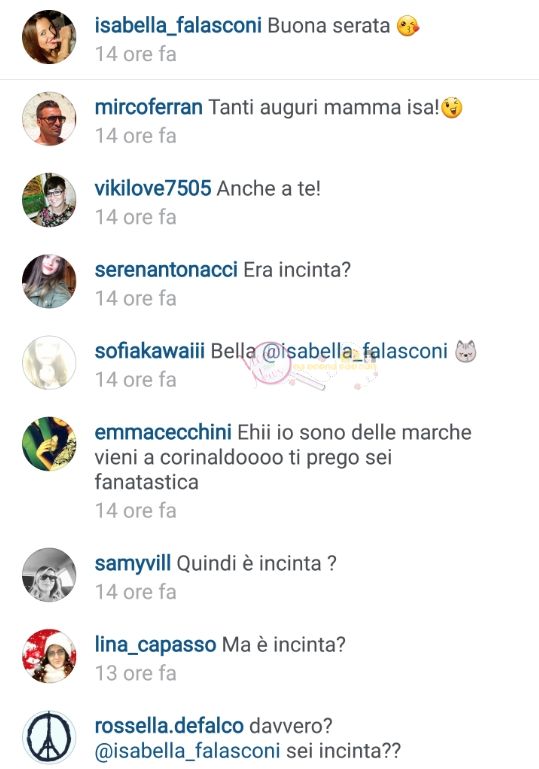Viewport: 539px width, 769px height.
Task: Select the sofiakawaiii username
Action: [x=150, y=351]
